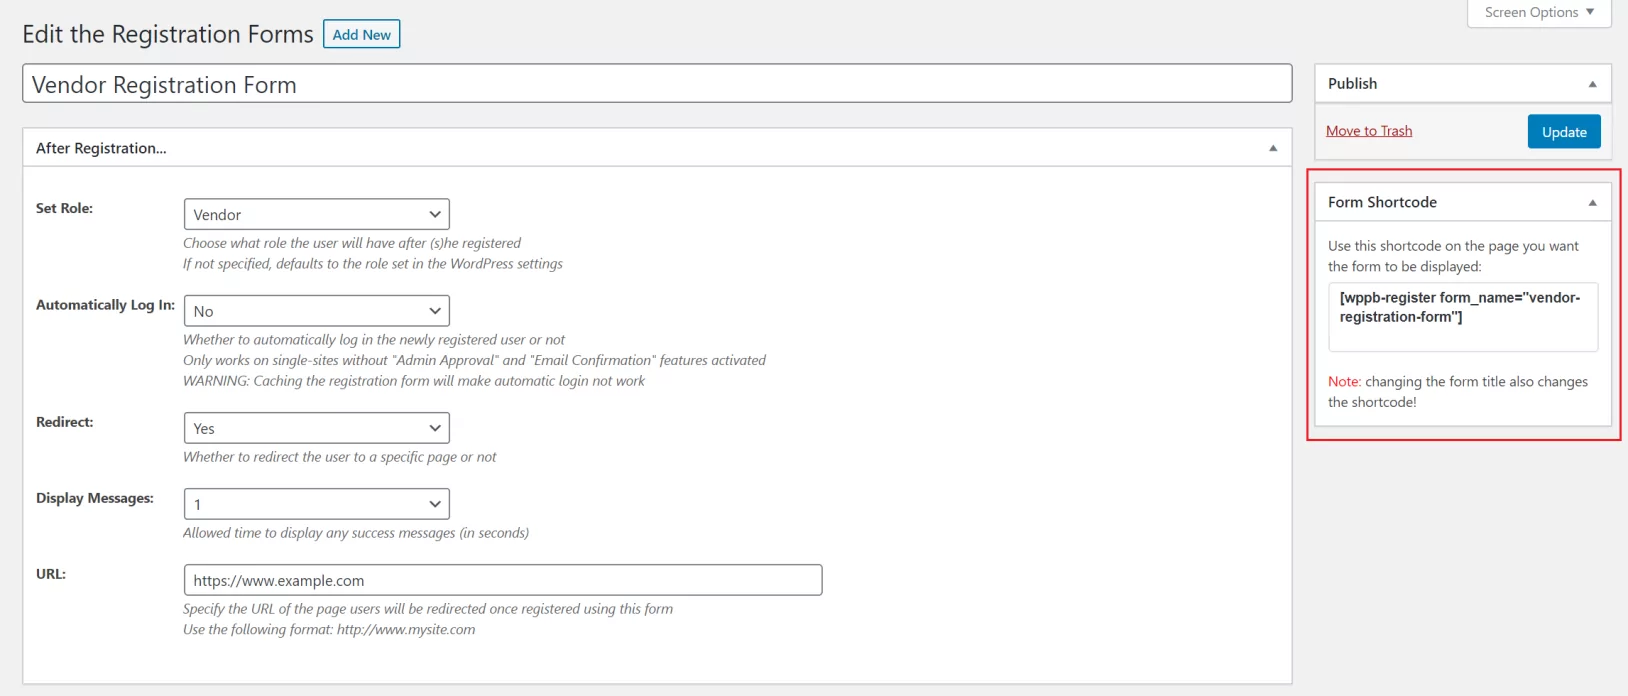Open the Screen Options dropdown
1628x696 pixels.
(x=1539, y=13)
